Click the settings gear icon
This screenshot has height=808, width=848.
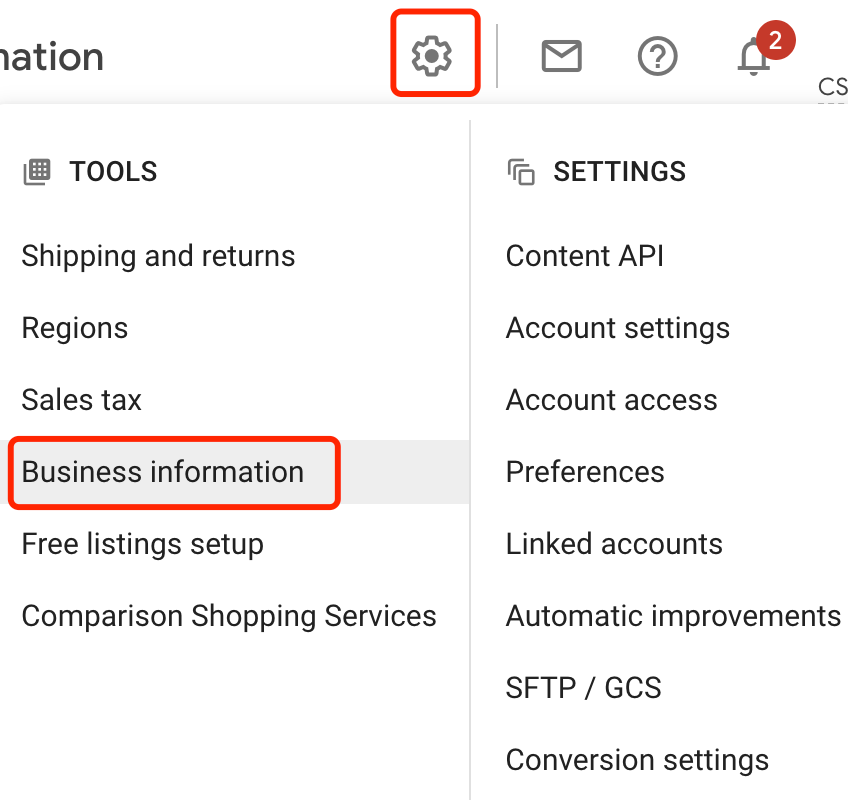click(432, 55)
